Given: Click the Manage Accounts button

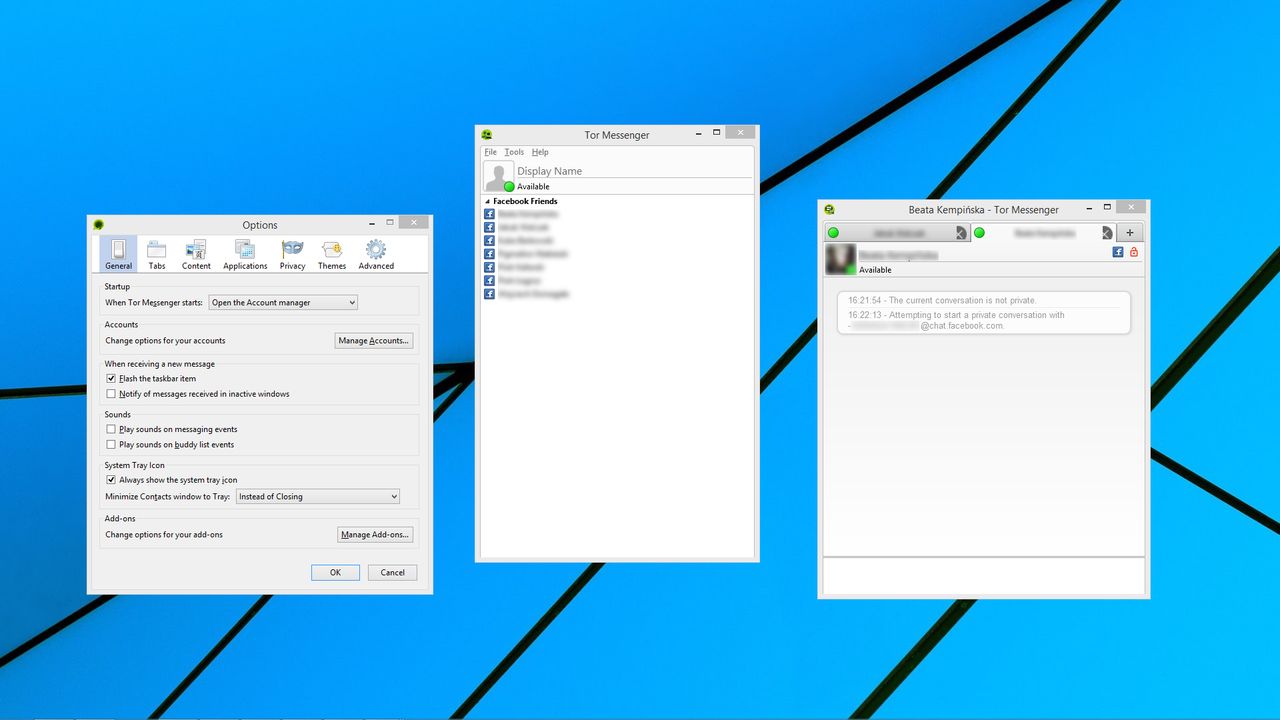Looking at the screenshot, I should [x=373, y=341].
